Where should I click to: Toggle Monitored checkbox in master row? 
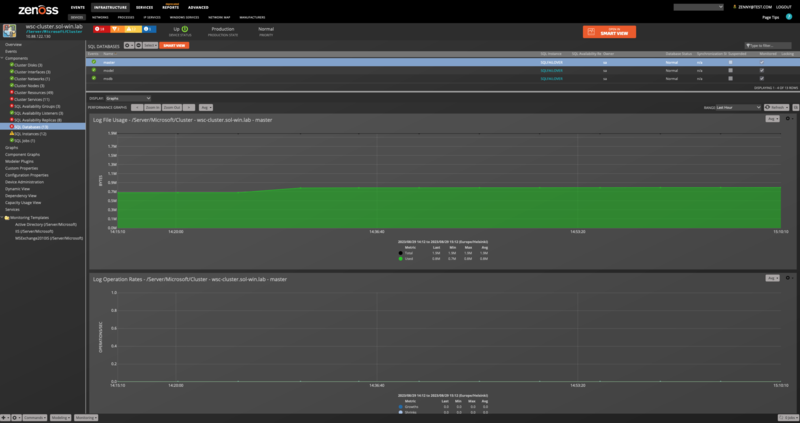(x=762, y=62)
